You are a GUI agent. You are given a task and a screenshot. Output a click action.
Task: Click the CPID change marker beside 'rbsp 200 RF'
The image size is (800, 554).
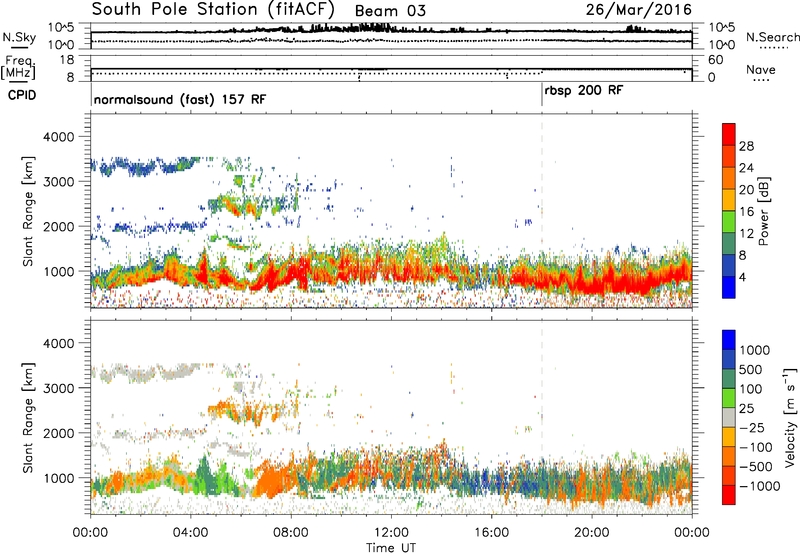coord(542,95)
